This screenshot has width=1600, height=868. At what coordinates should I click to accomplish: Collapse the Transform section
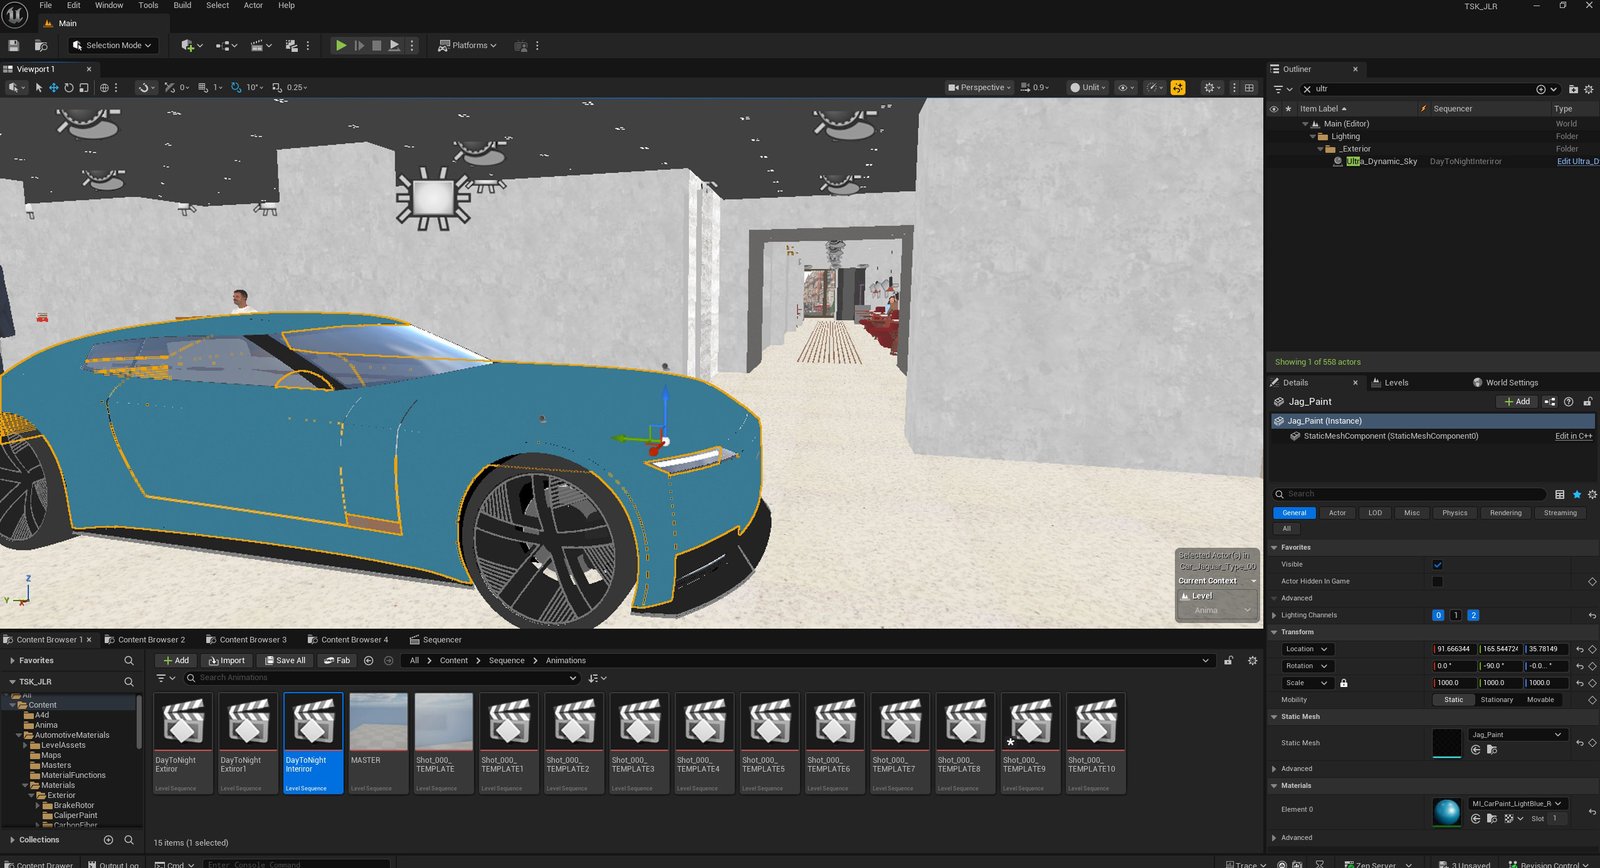click(1274, 633)
